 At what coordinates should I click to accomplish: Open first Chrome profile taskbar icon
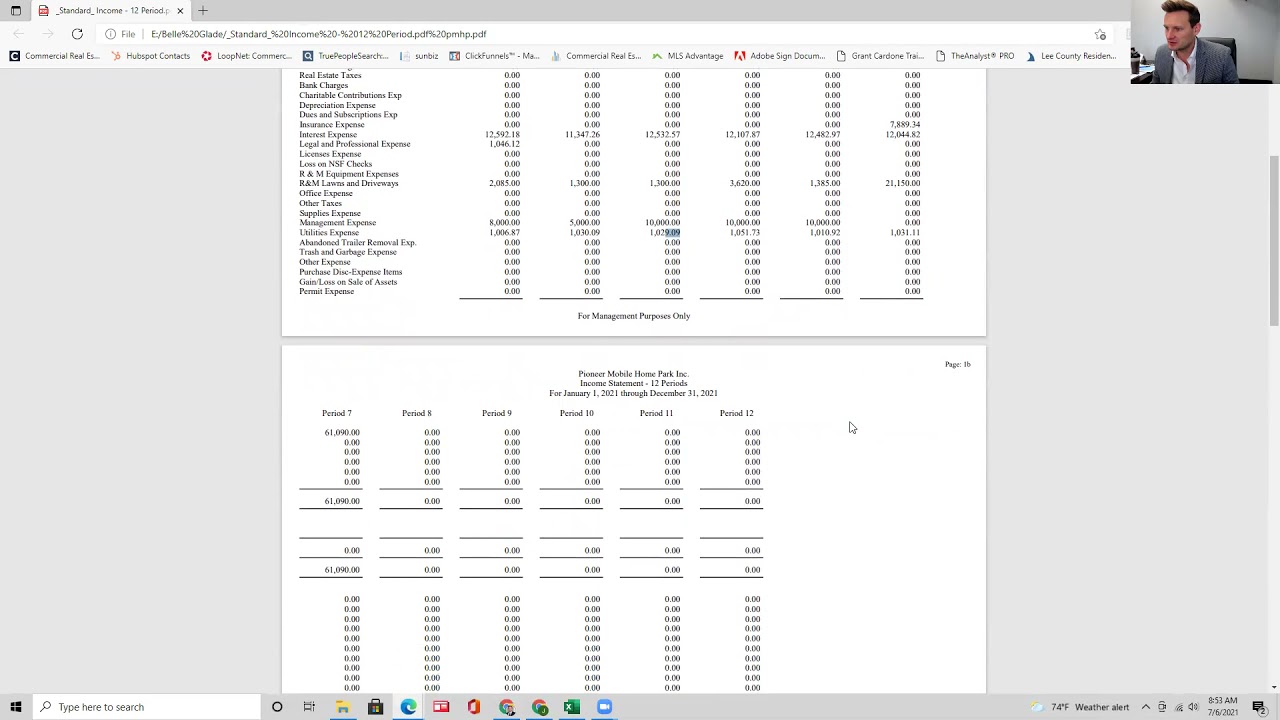pos(507,707)
